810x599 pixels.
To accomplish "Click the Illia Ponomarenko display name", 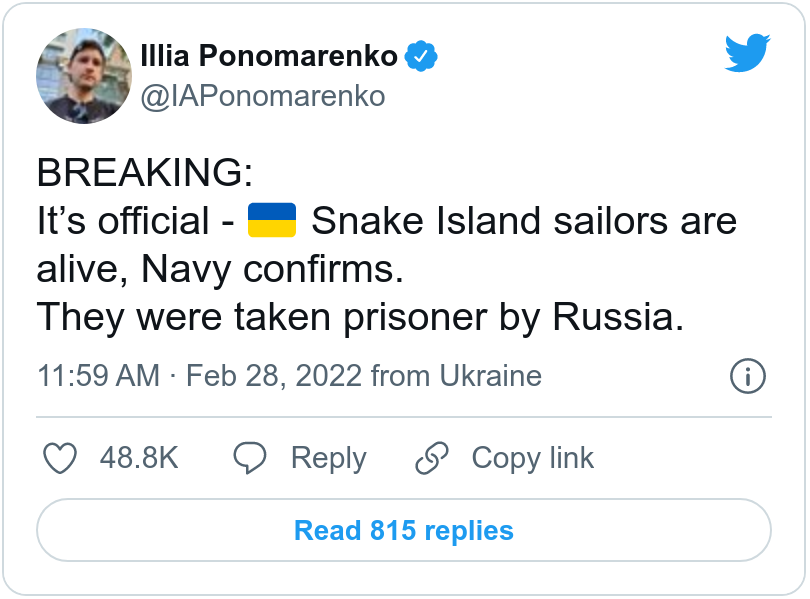I will click(269, 56).
